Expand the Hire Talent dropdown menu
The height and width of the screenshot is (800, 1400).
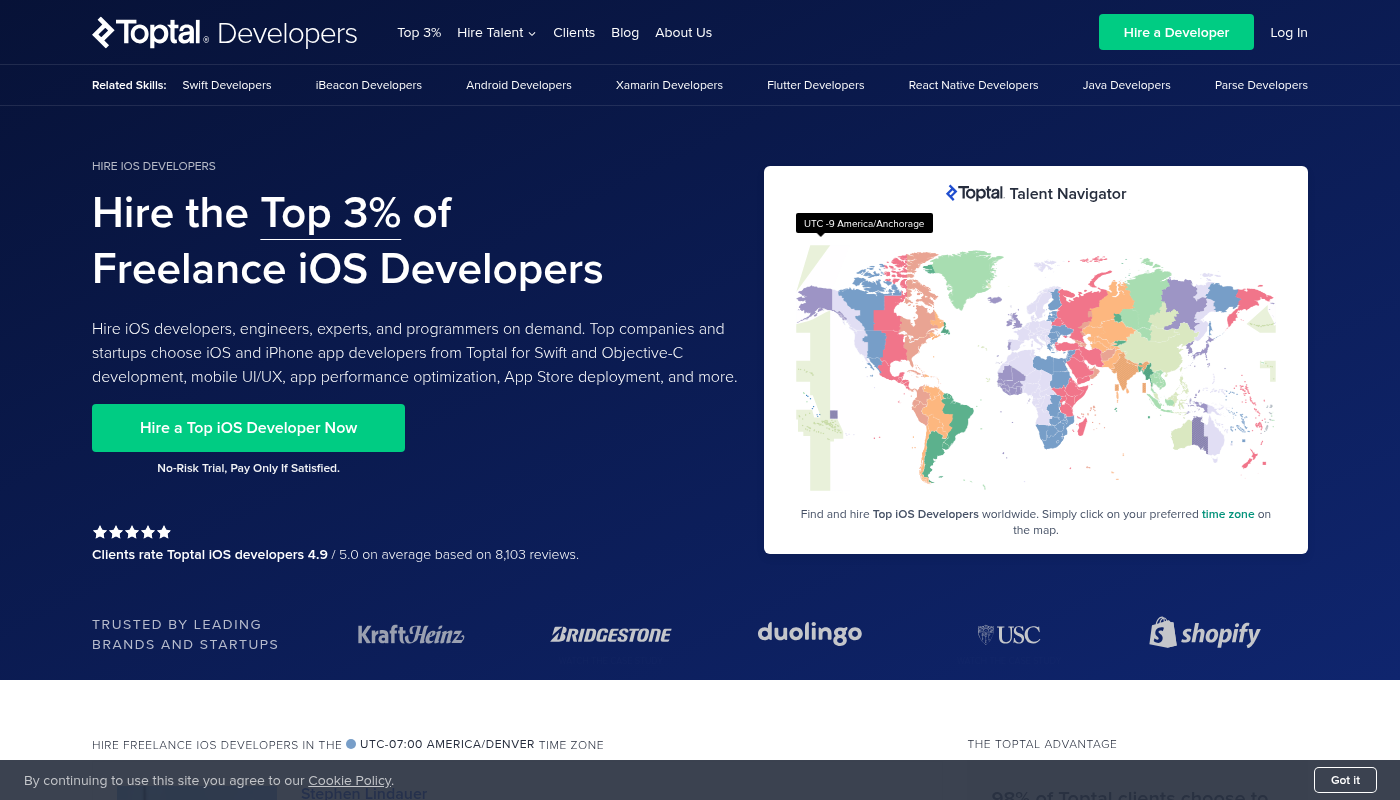(496, 33)
